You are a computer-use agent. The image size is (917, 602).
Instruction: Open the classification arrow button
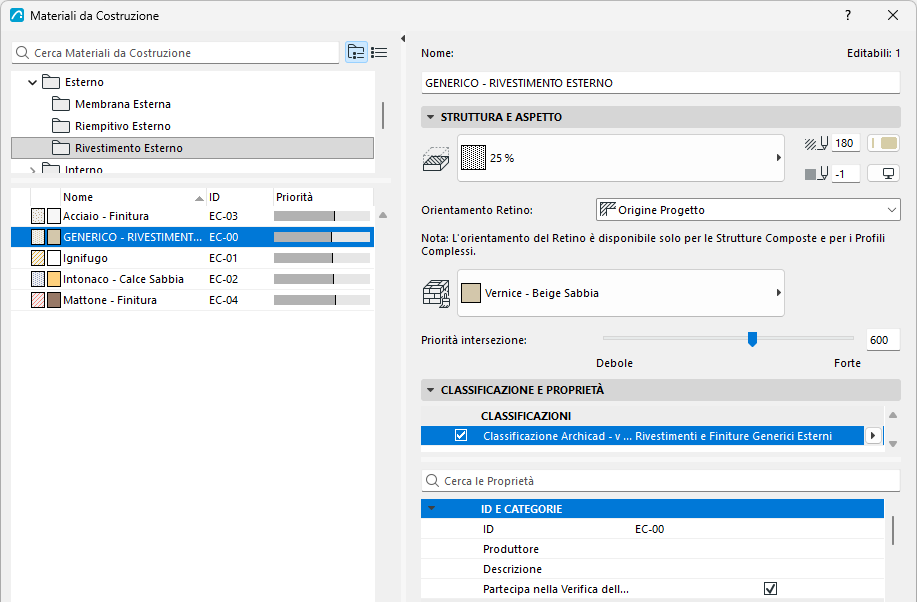[873, 435]
